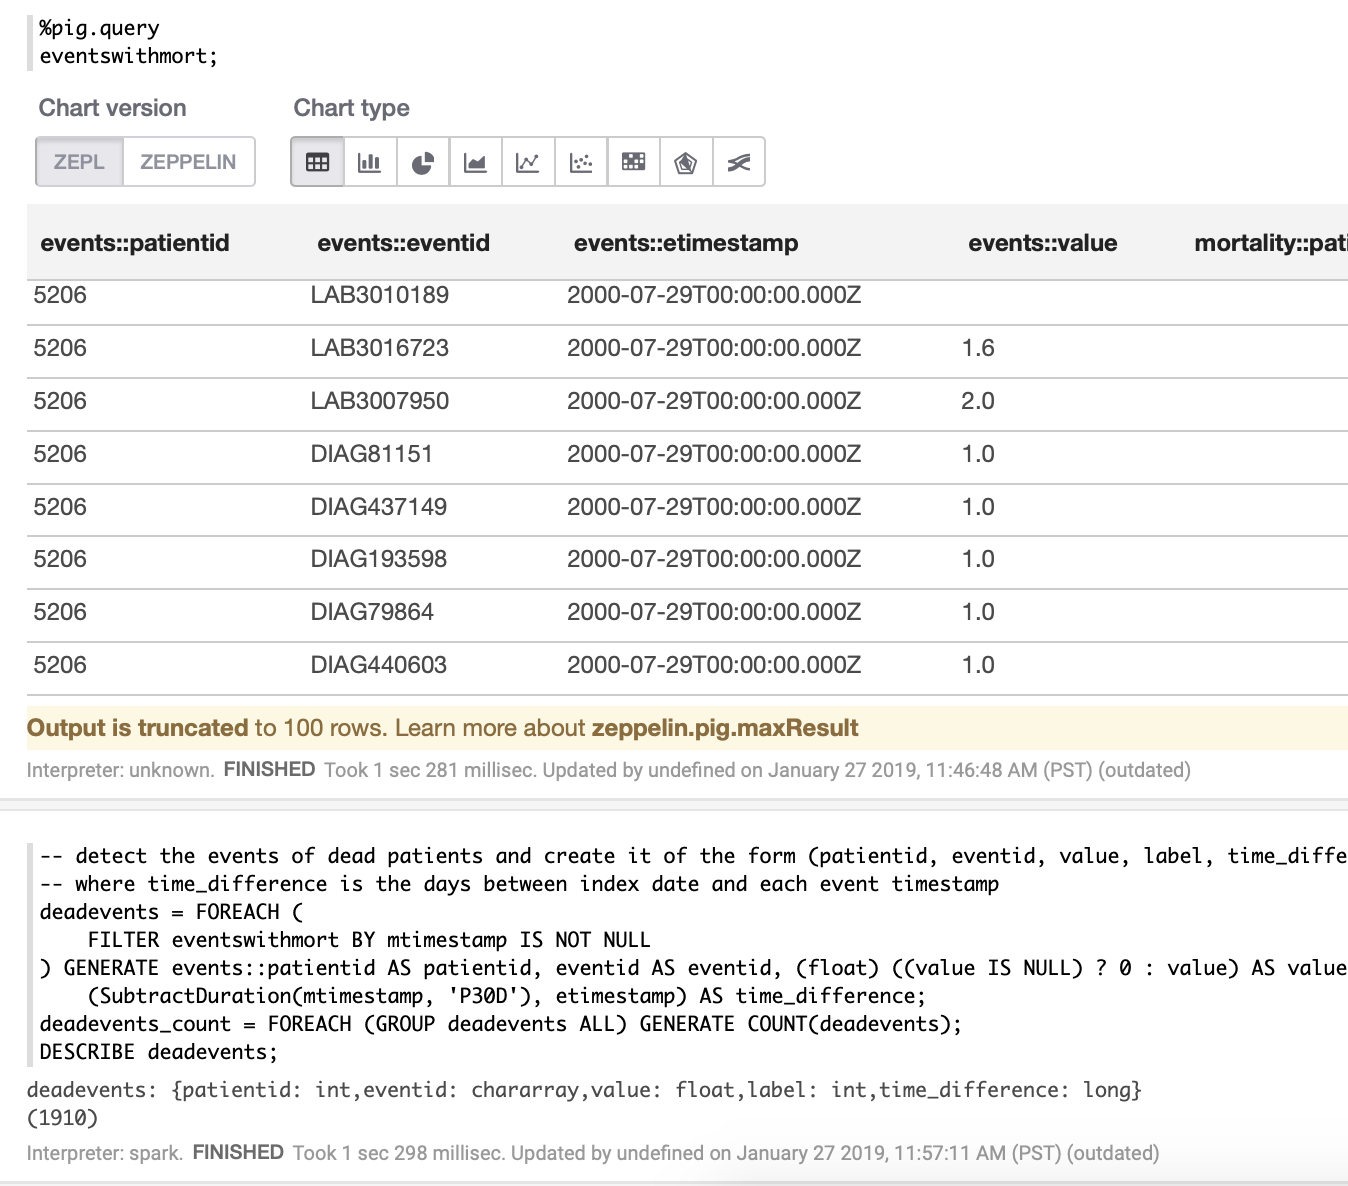Click the 'Output is truncated' warning text
The width and height of the screenshot is (1348, 1186).
pyautogui.click(x=137, y=728)
